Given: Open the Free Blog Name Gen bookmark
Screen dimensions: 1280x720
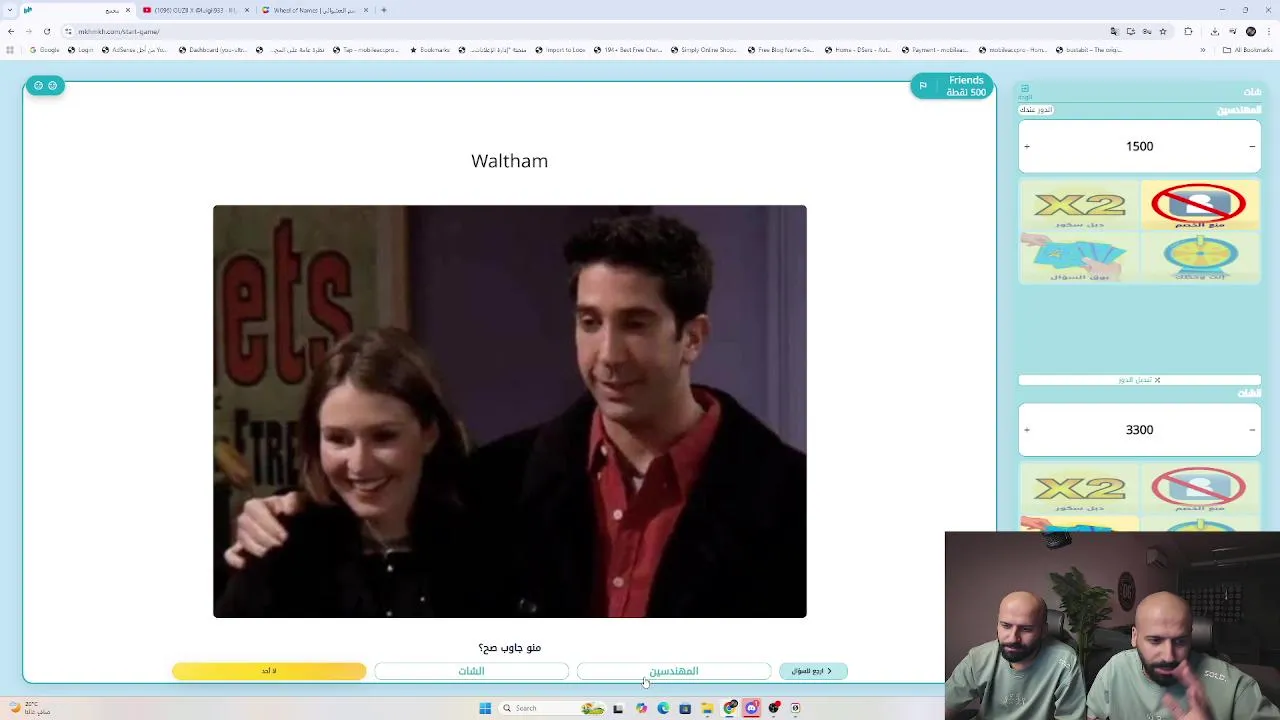Looking at the screenshot, I should click(781, 50).
